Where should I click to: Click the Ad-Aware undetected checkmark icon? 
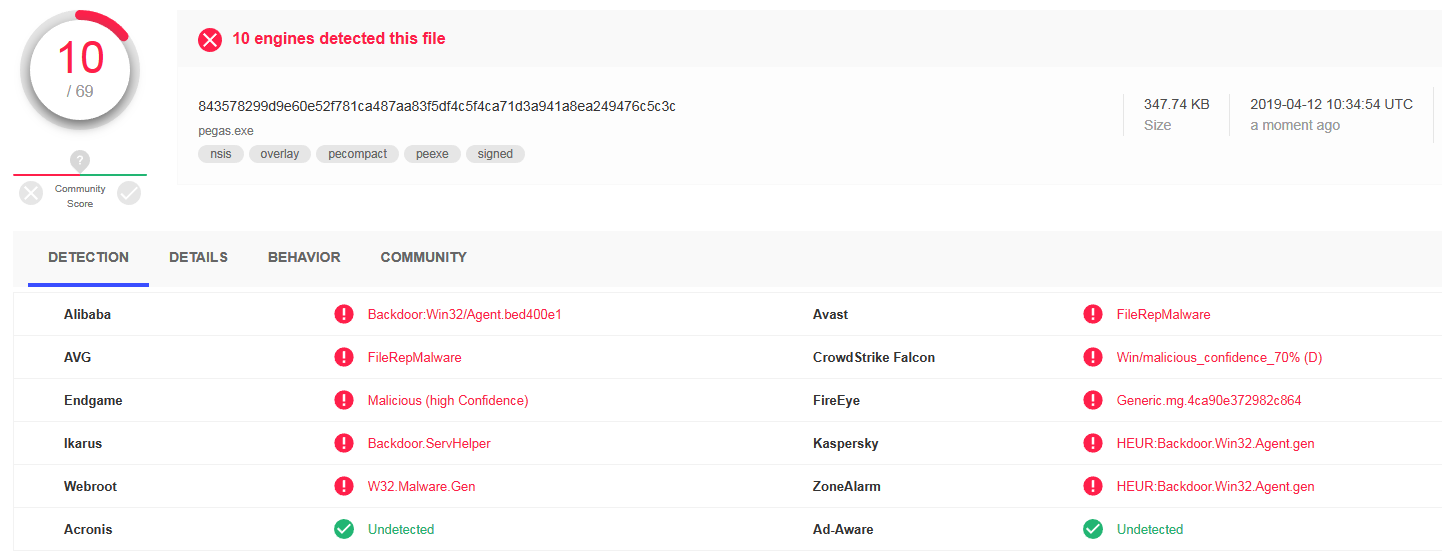click(x=1093, y=529)
